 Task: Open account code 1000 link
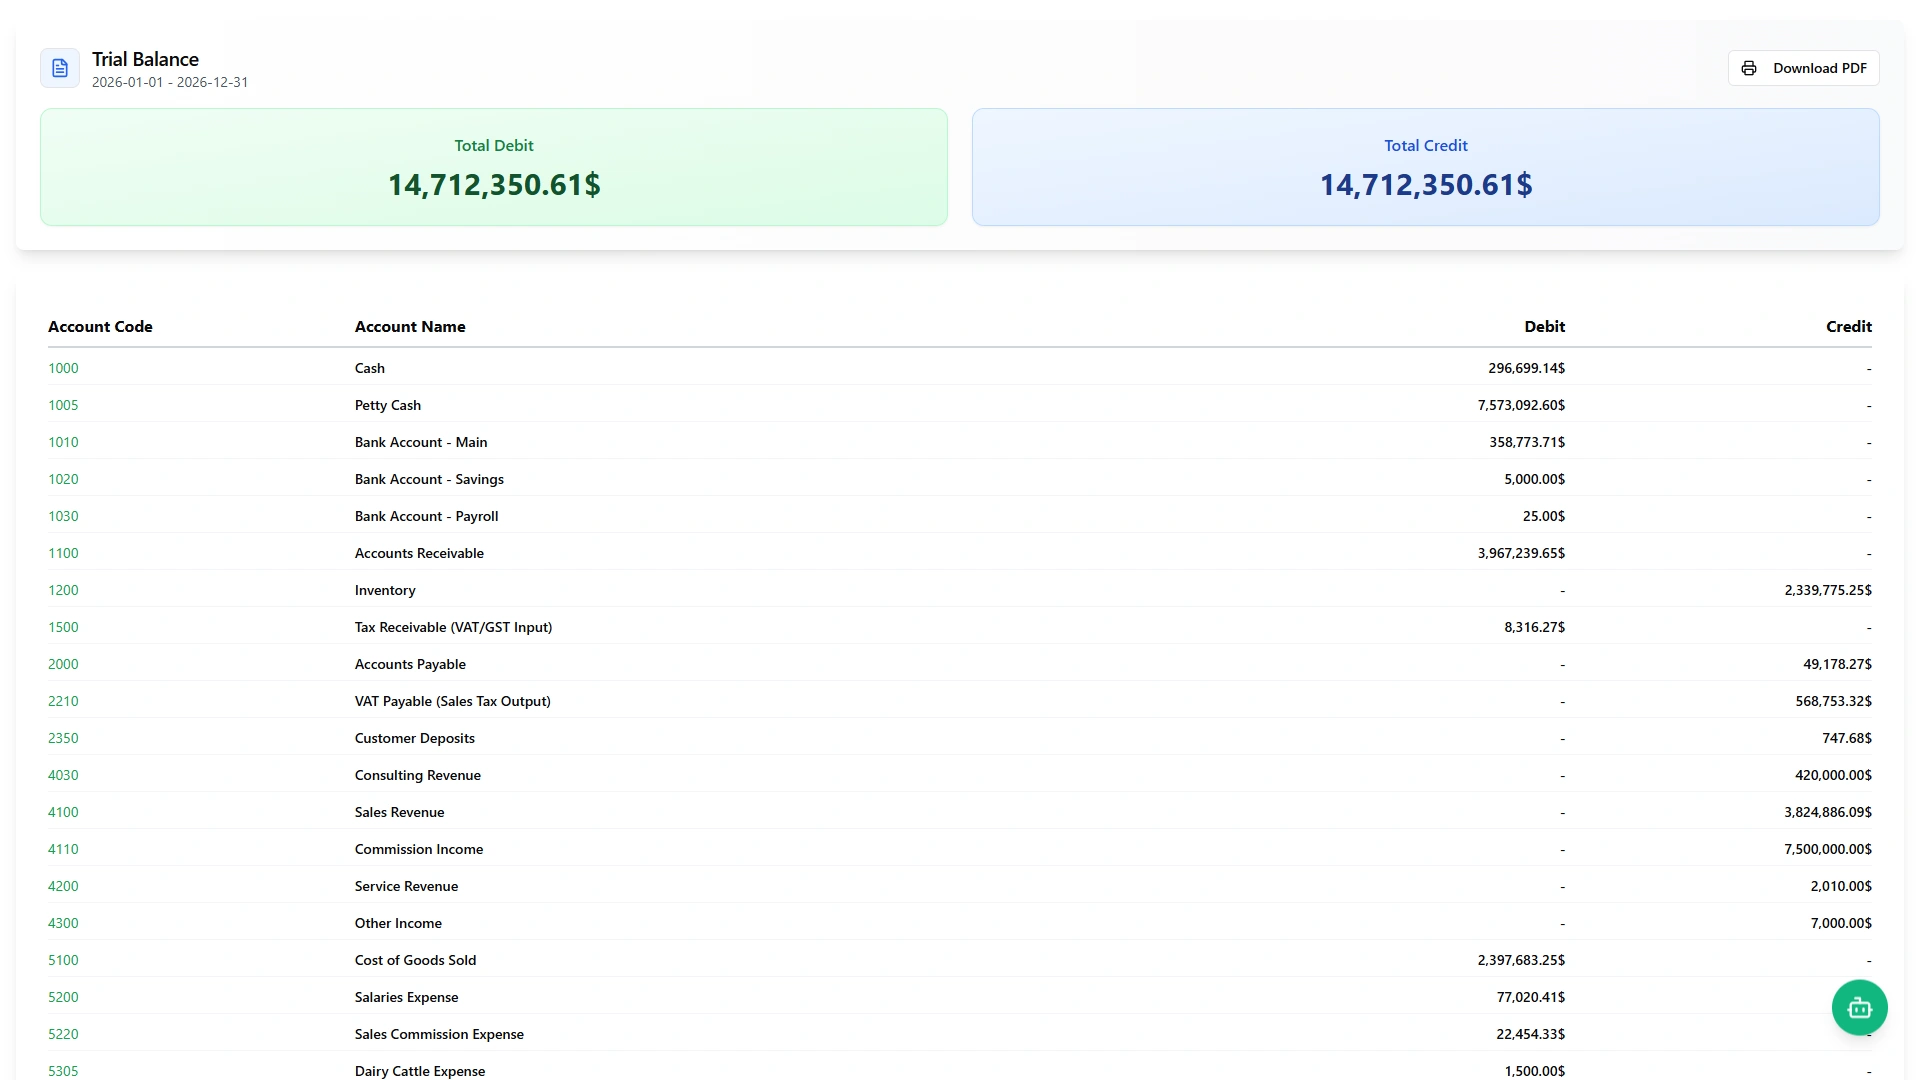click(x=63, y=368)
